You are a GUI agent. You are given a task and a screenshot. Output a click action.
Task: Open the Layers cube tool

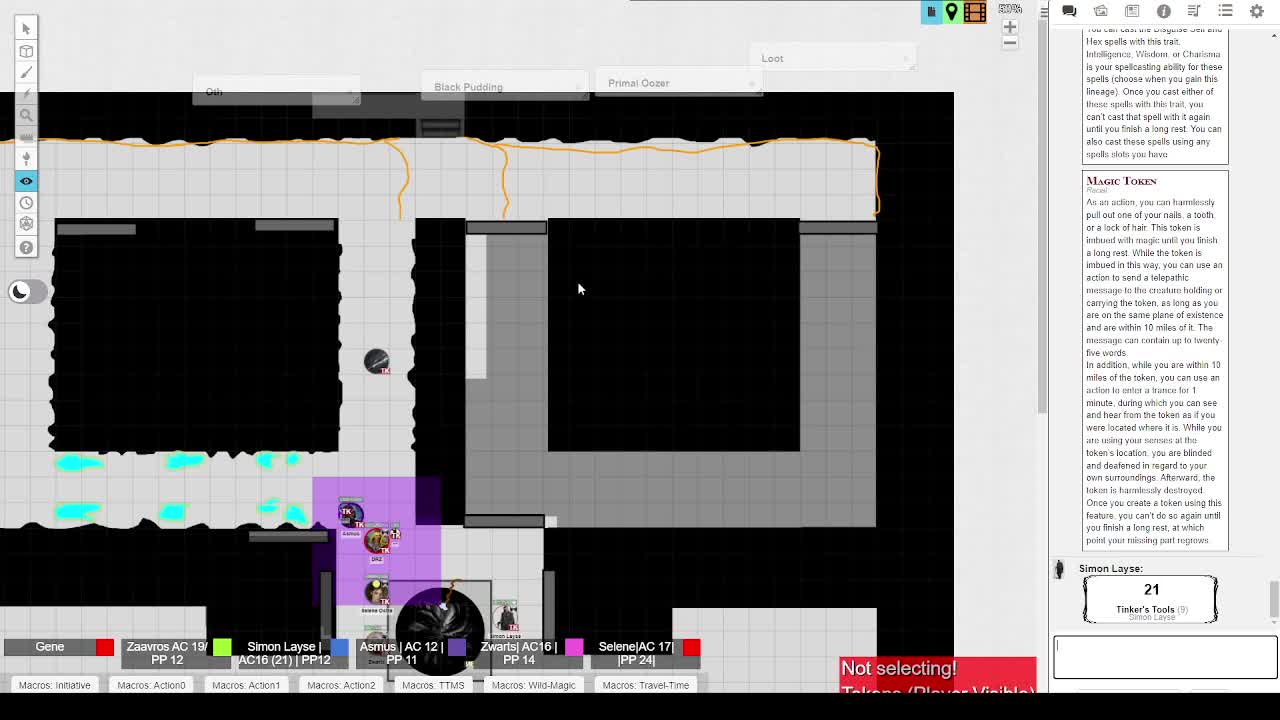pyautogui.click(x=26, y=51)
